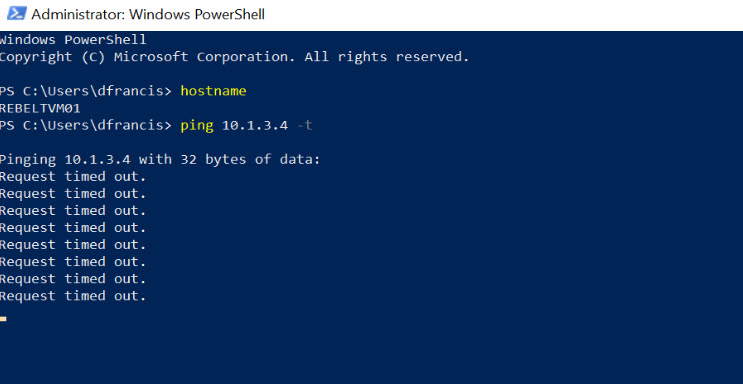Click the second PS C:\Users\dfrancis prompt

pos(86,126)
